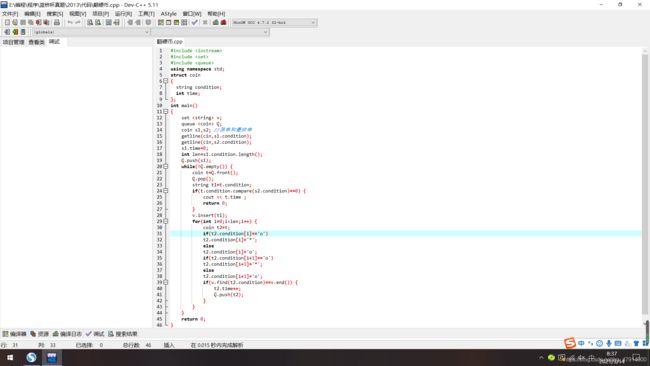Viewport: 650px width, 366px height.
Task: Collapse the main function fold at line 11
Action: 165,111
